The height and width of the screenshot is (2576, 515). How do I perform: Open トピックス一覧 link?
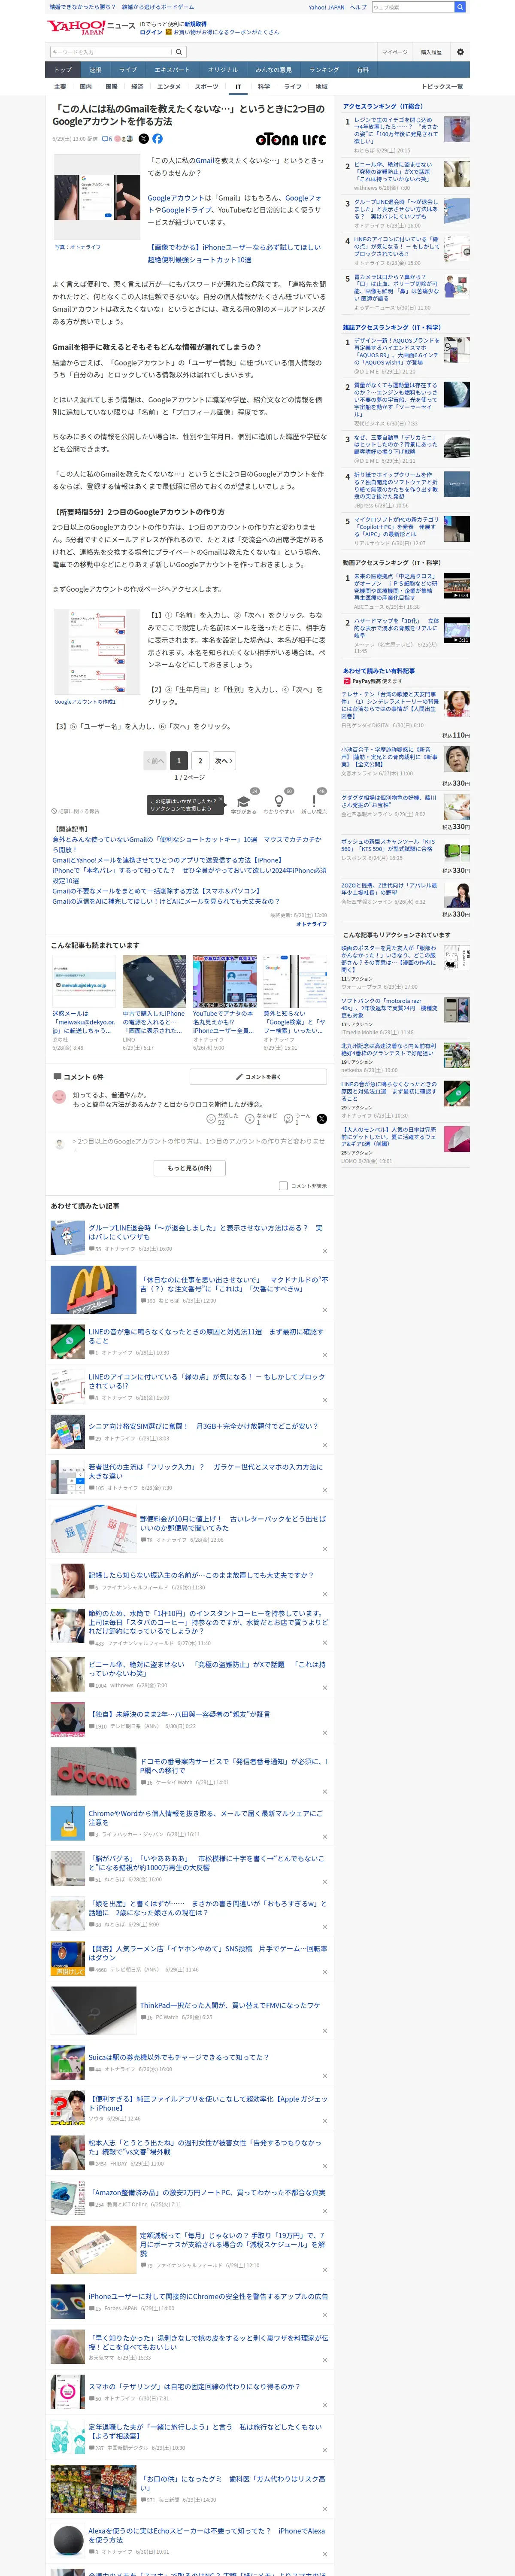[x=442, y=87]
